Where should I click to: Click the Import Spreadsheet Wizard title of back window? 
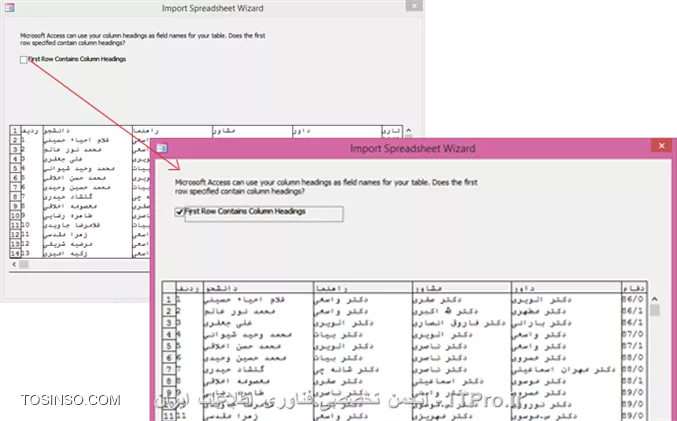pyautogui.click(x=212, y=8)
